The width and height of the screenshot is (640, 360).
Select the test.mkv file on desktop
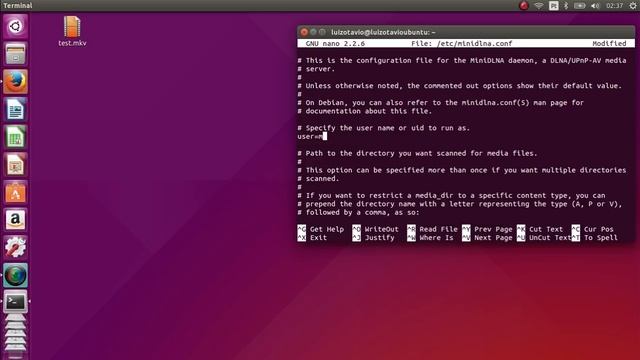[72, 31]
